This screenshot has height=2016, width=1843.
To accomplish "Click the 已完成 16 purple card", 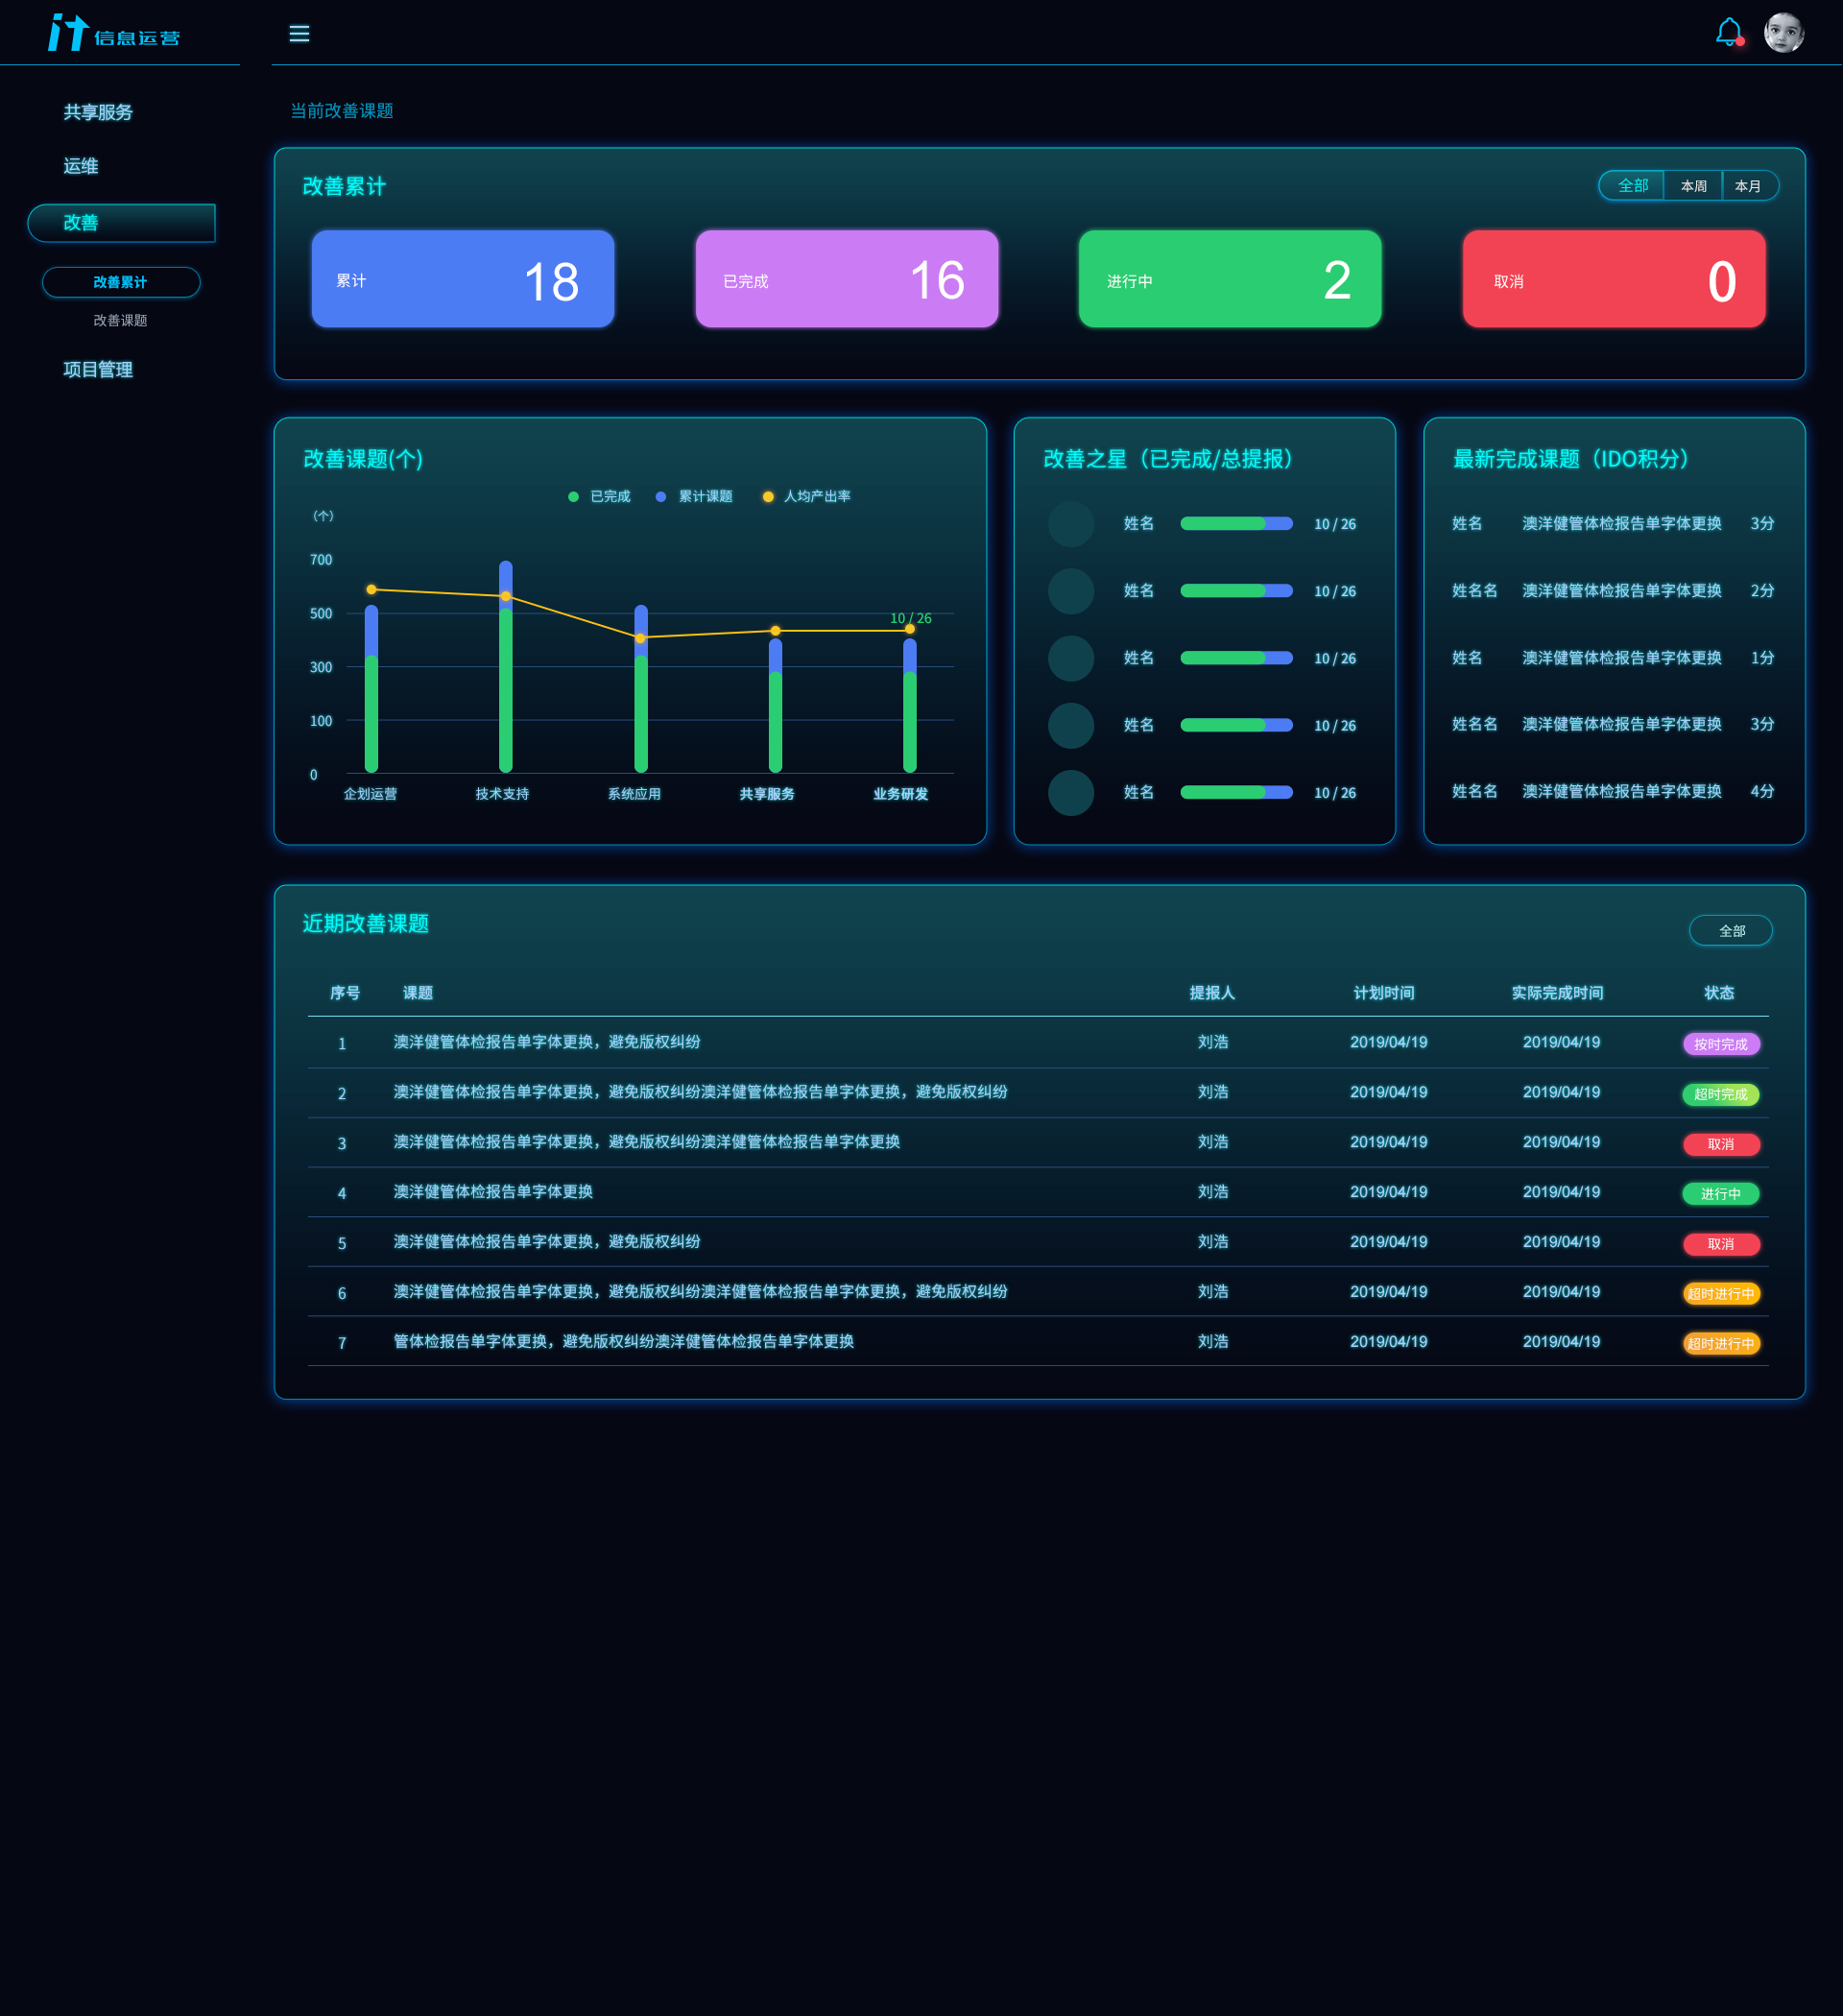I will pyautogui.click(x=846, y=280).
